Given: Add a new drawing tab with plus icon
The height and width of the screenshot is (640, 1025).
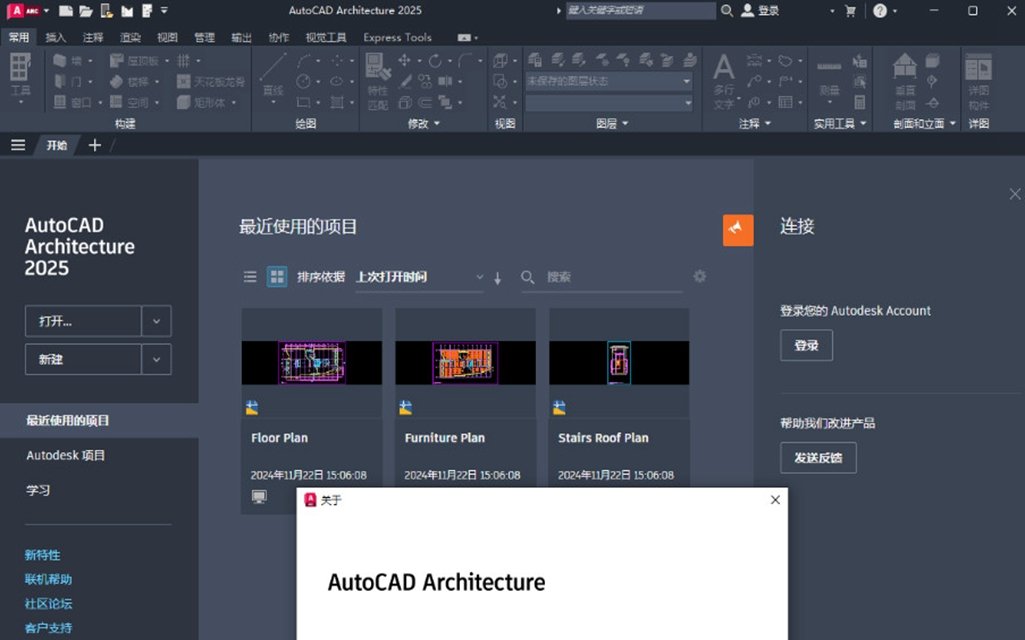Looking at the screenshot, I should point(95,145).
